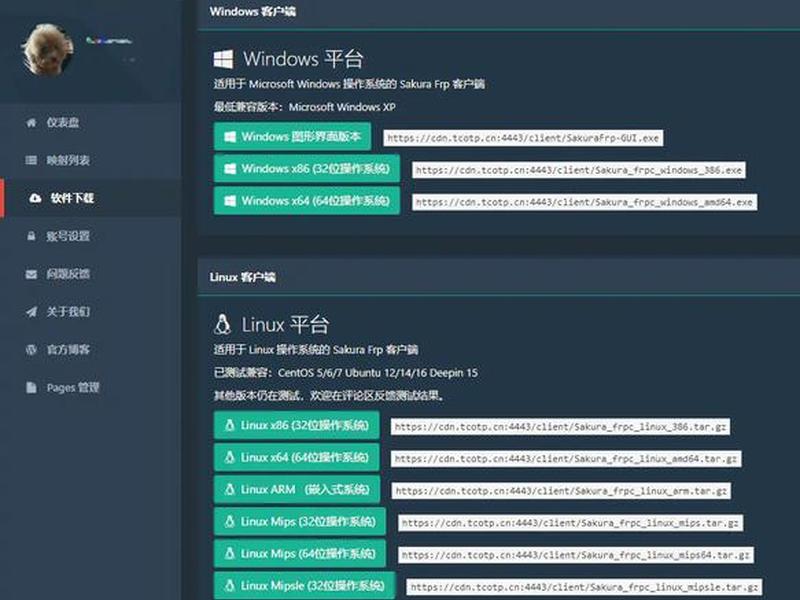Click the large Windows logo by Windows 平台
This screenshot has width=800, height=600.
(223, 59)
